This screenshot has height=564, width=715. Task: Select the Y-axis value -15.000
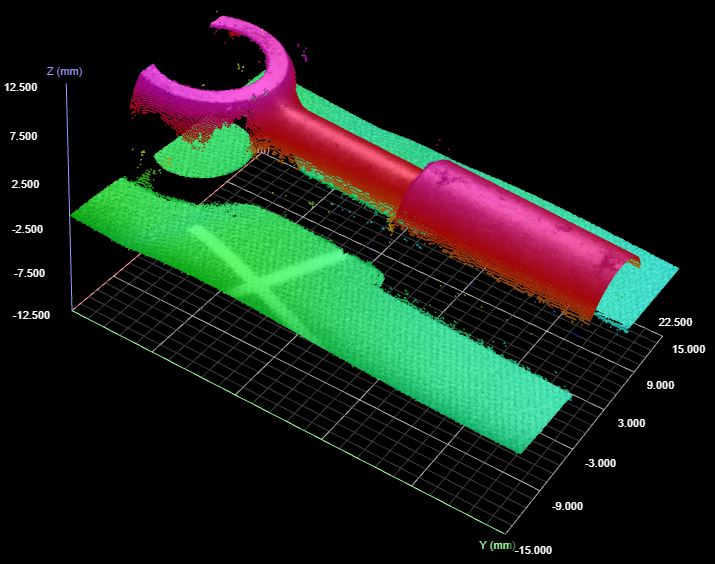point(534,550)
